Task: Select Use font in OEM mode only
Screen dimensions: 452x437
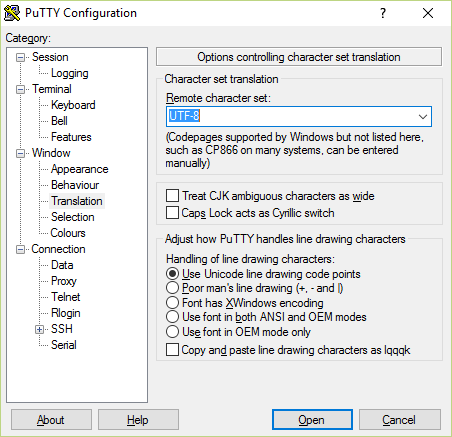Action: 172,332
